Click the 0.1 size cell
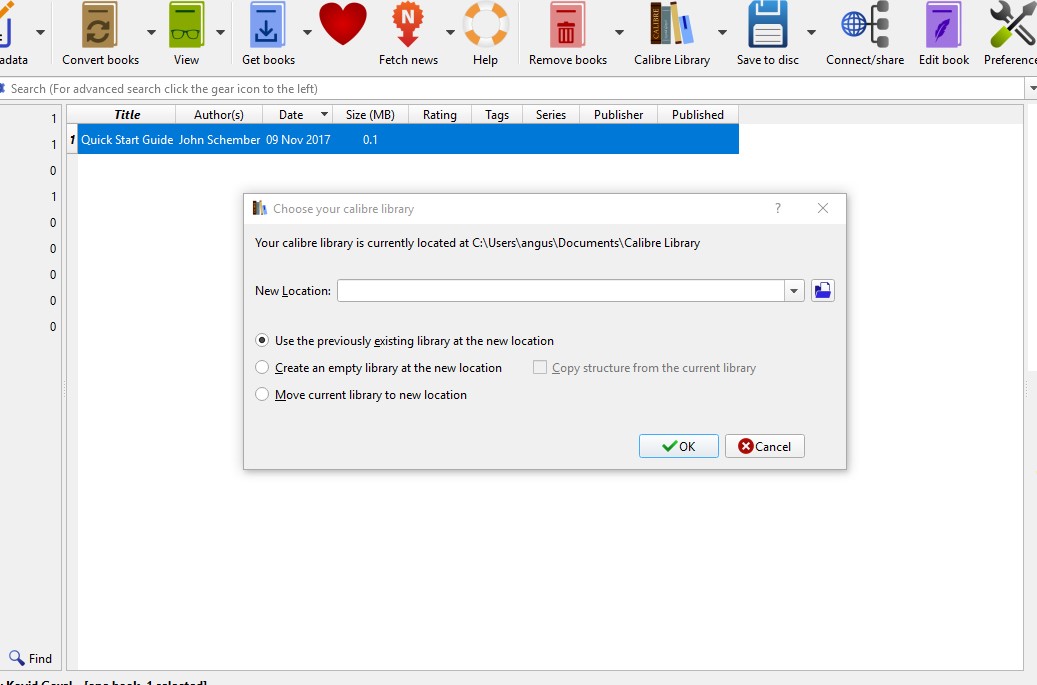Viewport: 1037px width, 685px height. pyautogui.click(x=370, y=140)
